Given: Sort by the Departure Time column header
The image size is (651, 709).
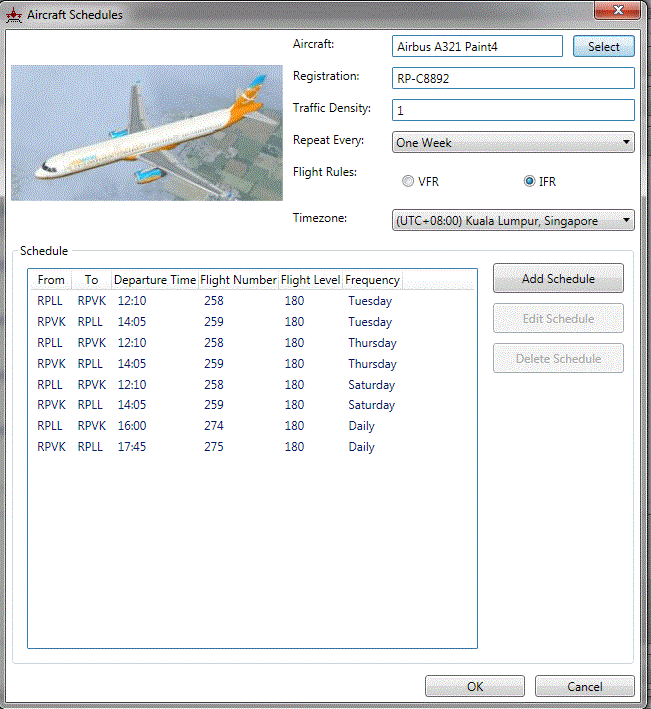Looking at the screenshot, I should [155, 280].
